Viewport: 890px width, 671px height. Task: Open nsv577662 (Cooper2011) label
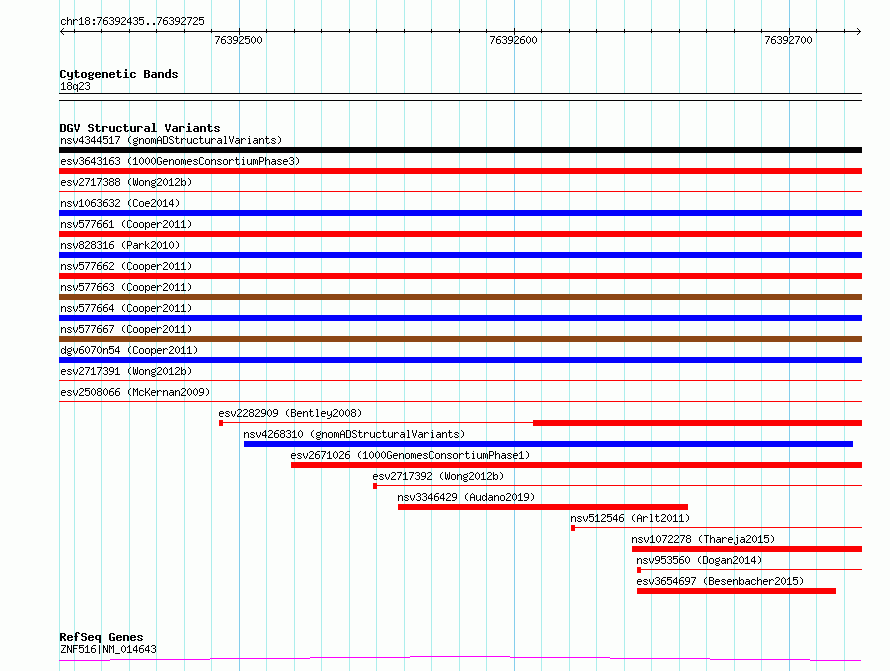(x=126, y=266)
